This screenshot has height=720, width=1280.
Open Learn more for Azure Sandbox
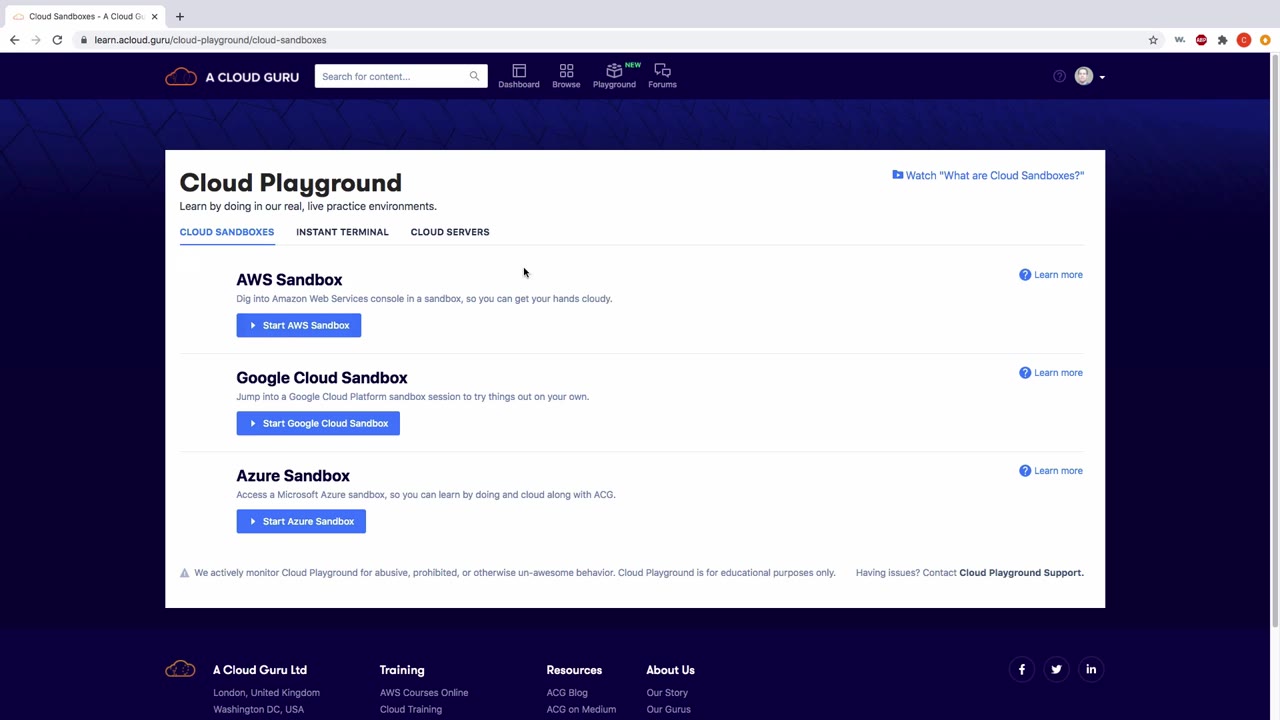1051,471
